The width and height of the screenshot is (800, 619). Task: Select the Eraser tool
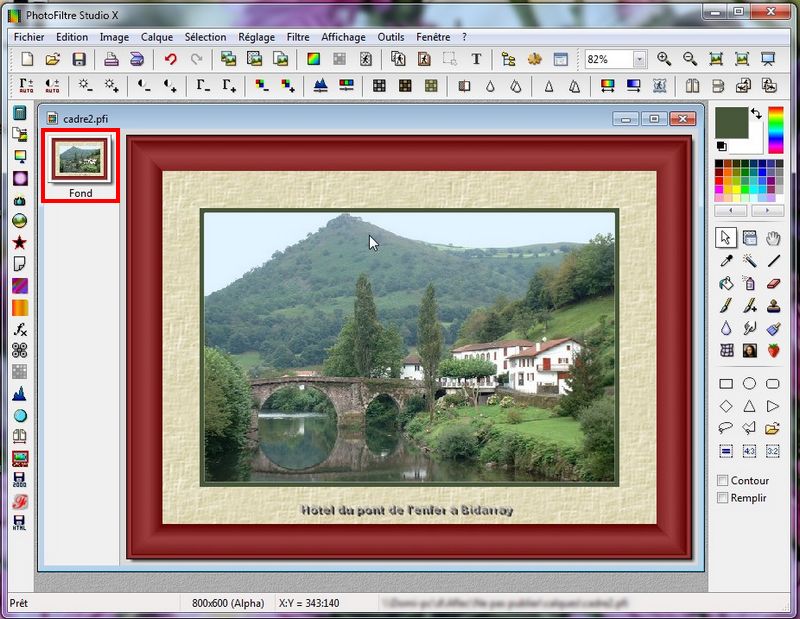pos(773,283)
